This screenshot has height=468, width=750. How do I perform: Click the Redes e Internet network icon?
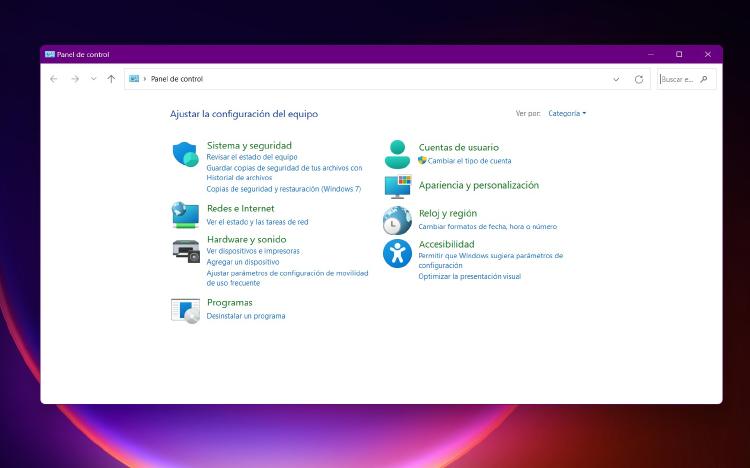(186, 215)
